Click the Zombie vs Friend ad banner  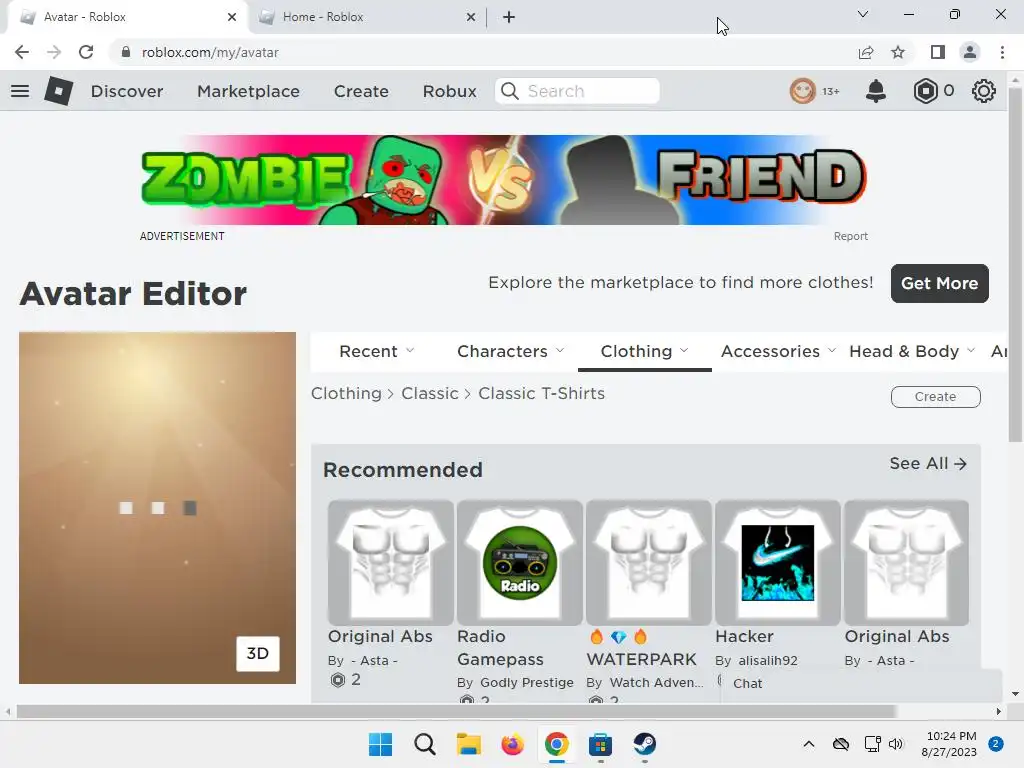(x=504, y=180)
